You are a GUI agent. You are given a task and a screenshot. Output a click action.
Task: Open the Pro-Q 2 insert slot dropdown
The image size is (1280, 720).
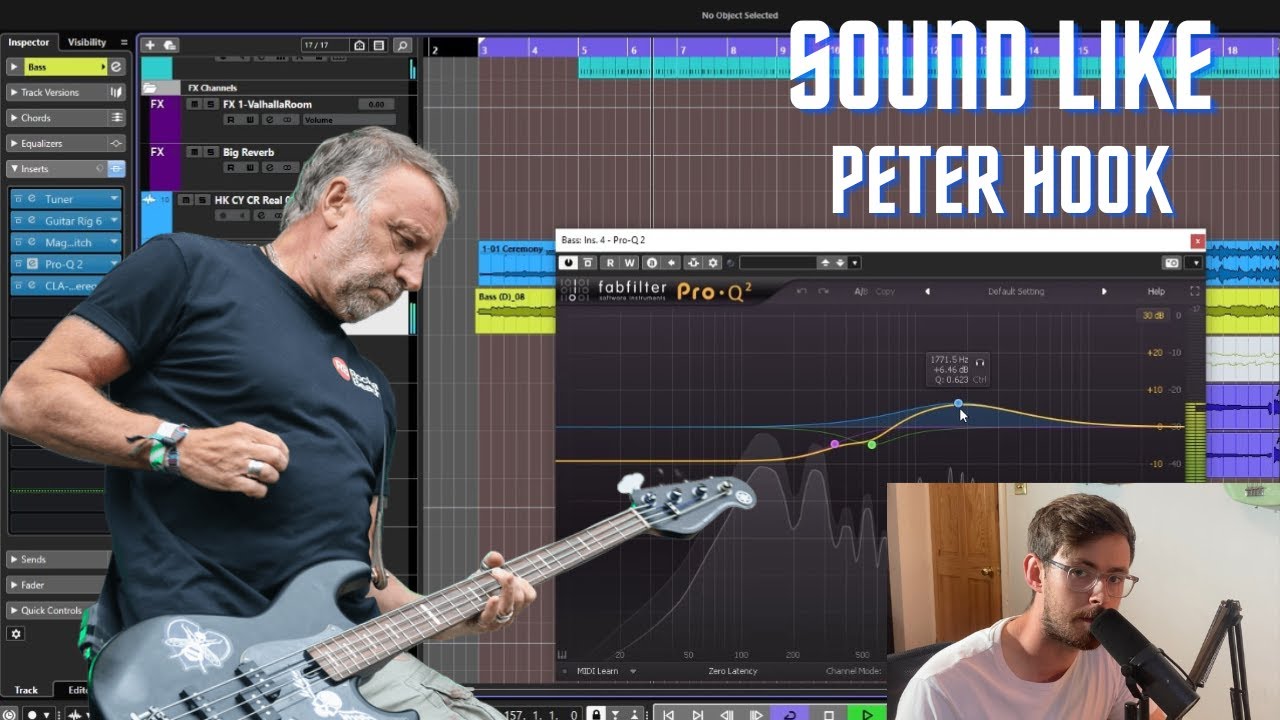tap(114, 264)
